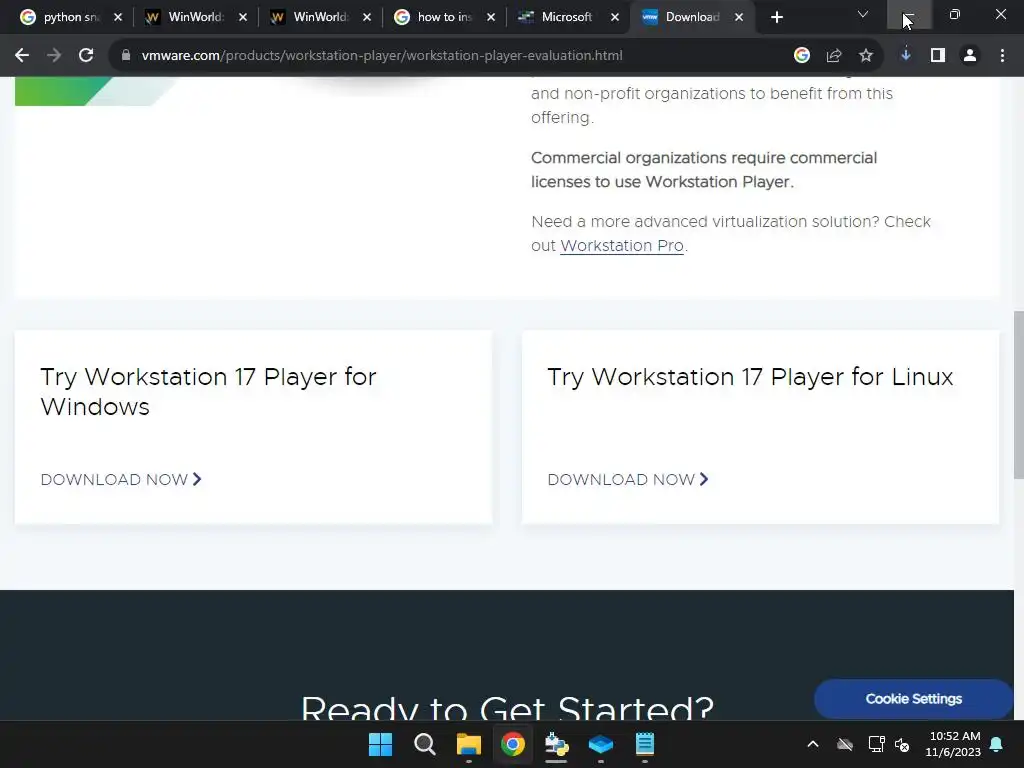Close the python sn tab
The height and width of the screenshot is (768, 1024).
[x=118, y=18]
